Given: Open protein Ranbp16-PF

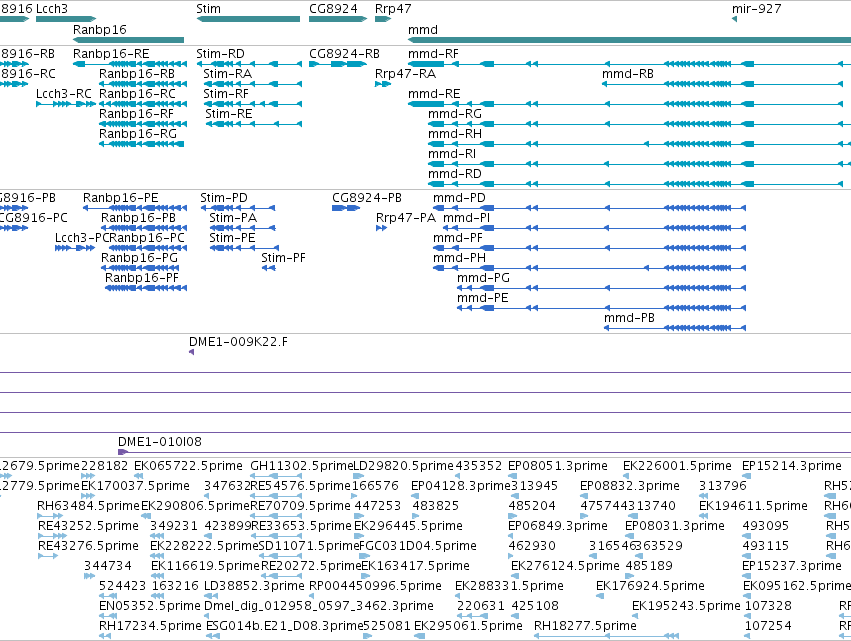Looking at the screenshot, I should pyautogui.click(x=142, y=278).
